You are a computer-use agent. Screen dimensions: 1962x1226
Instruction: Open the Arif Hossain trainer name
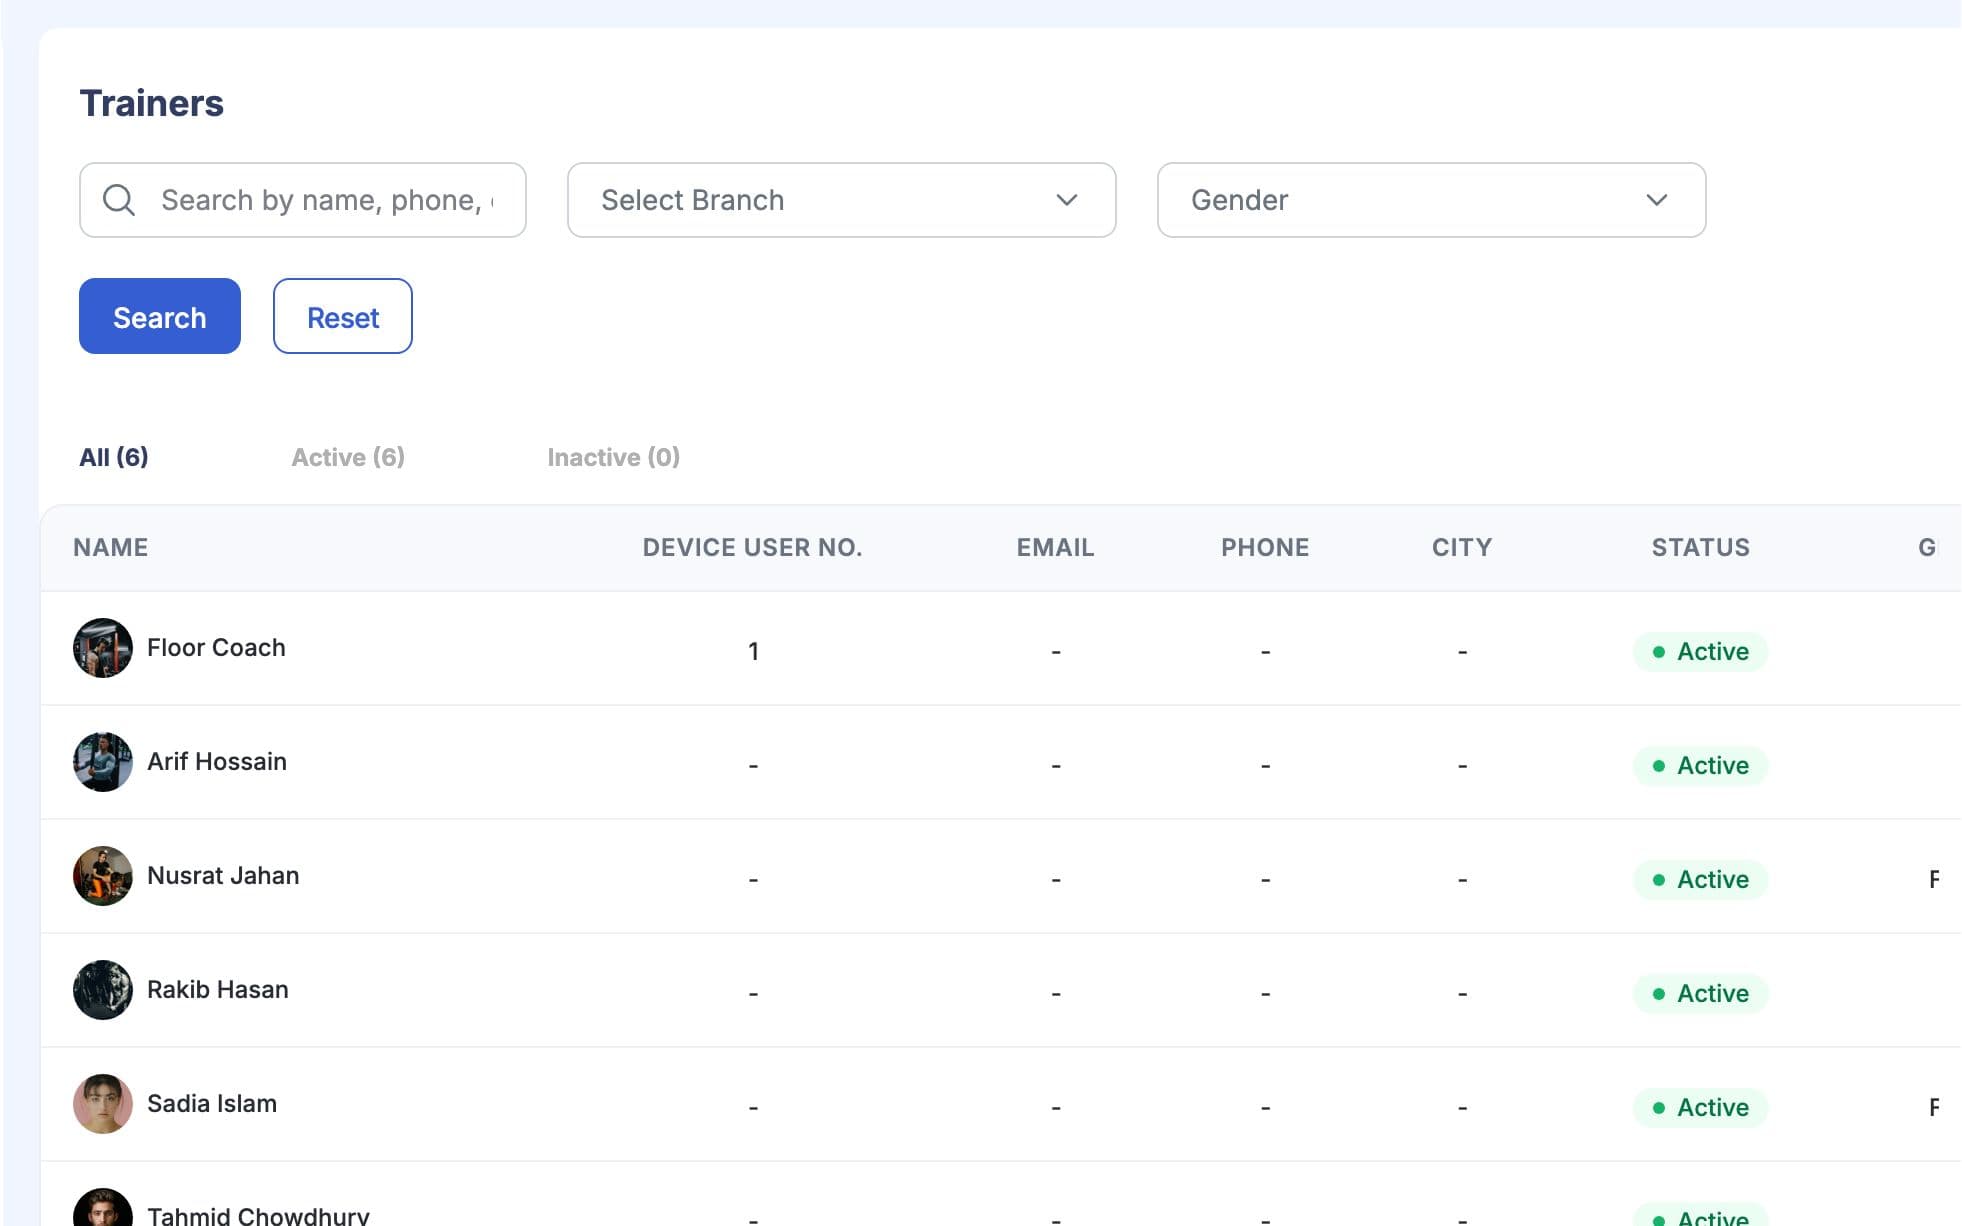click(x=217, y=762)
